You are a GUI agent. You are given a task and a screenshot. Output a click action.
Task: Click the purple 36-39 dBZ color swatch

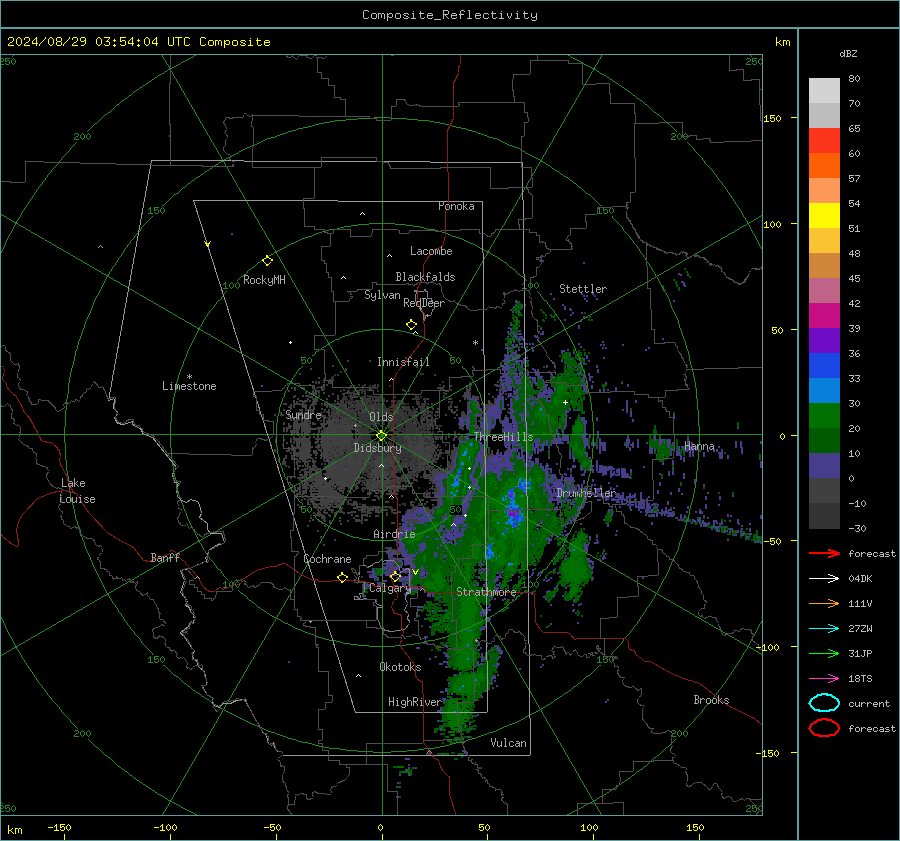coord(824,340)
